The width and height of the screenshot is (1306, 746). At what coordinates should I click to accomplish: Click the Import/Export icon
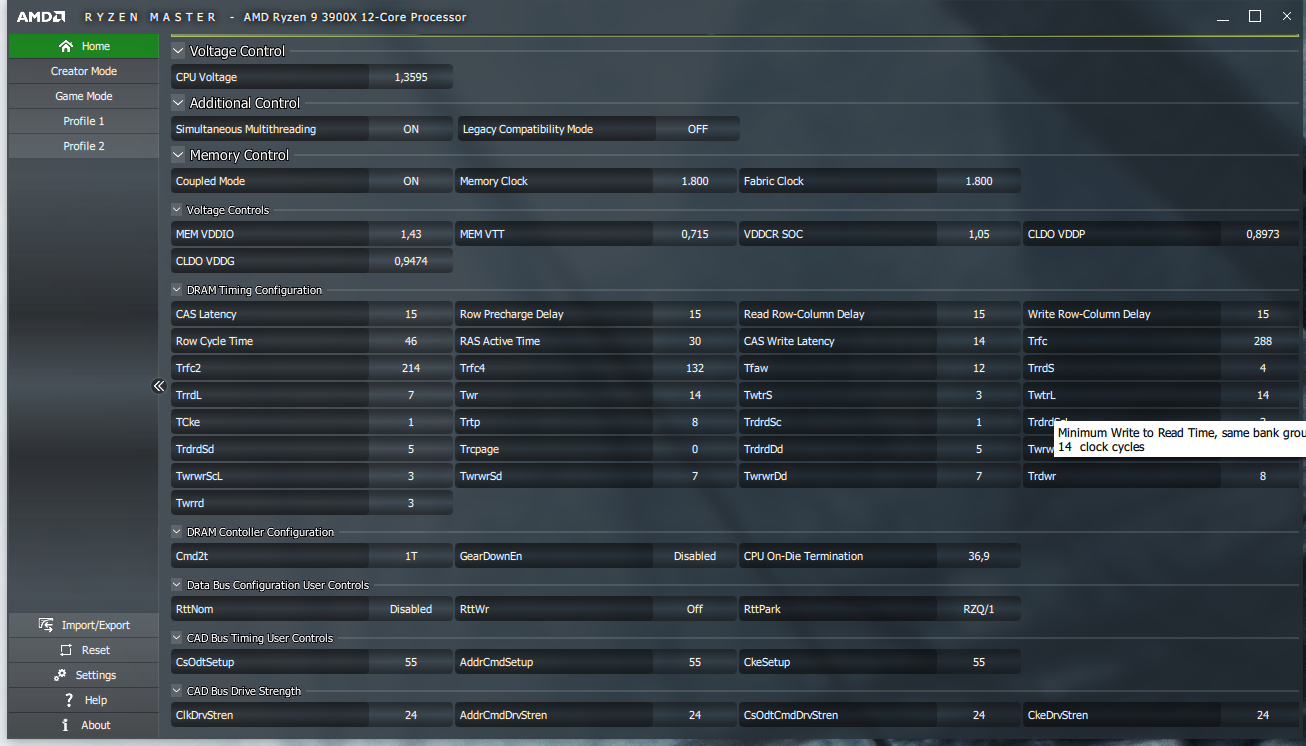[x=46, y=625]
